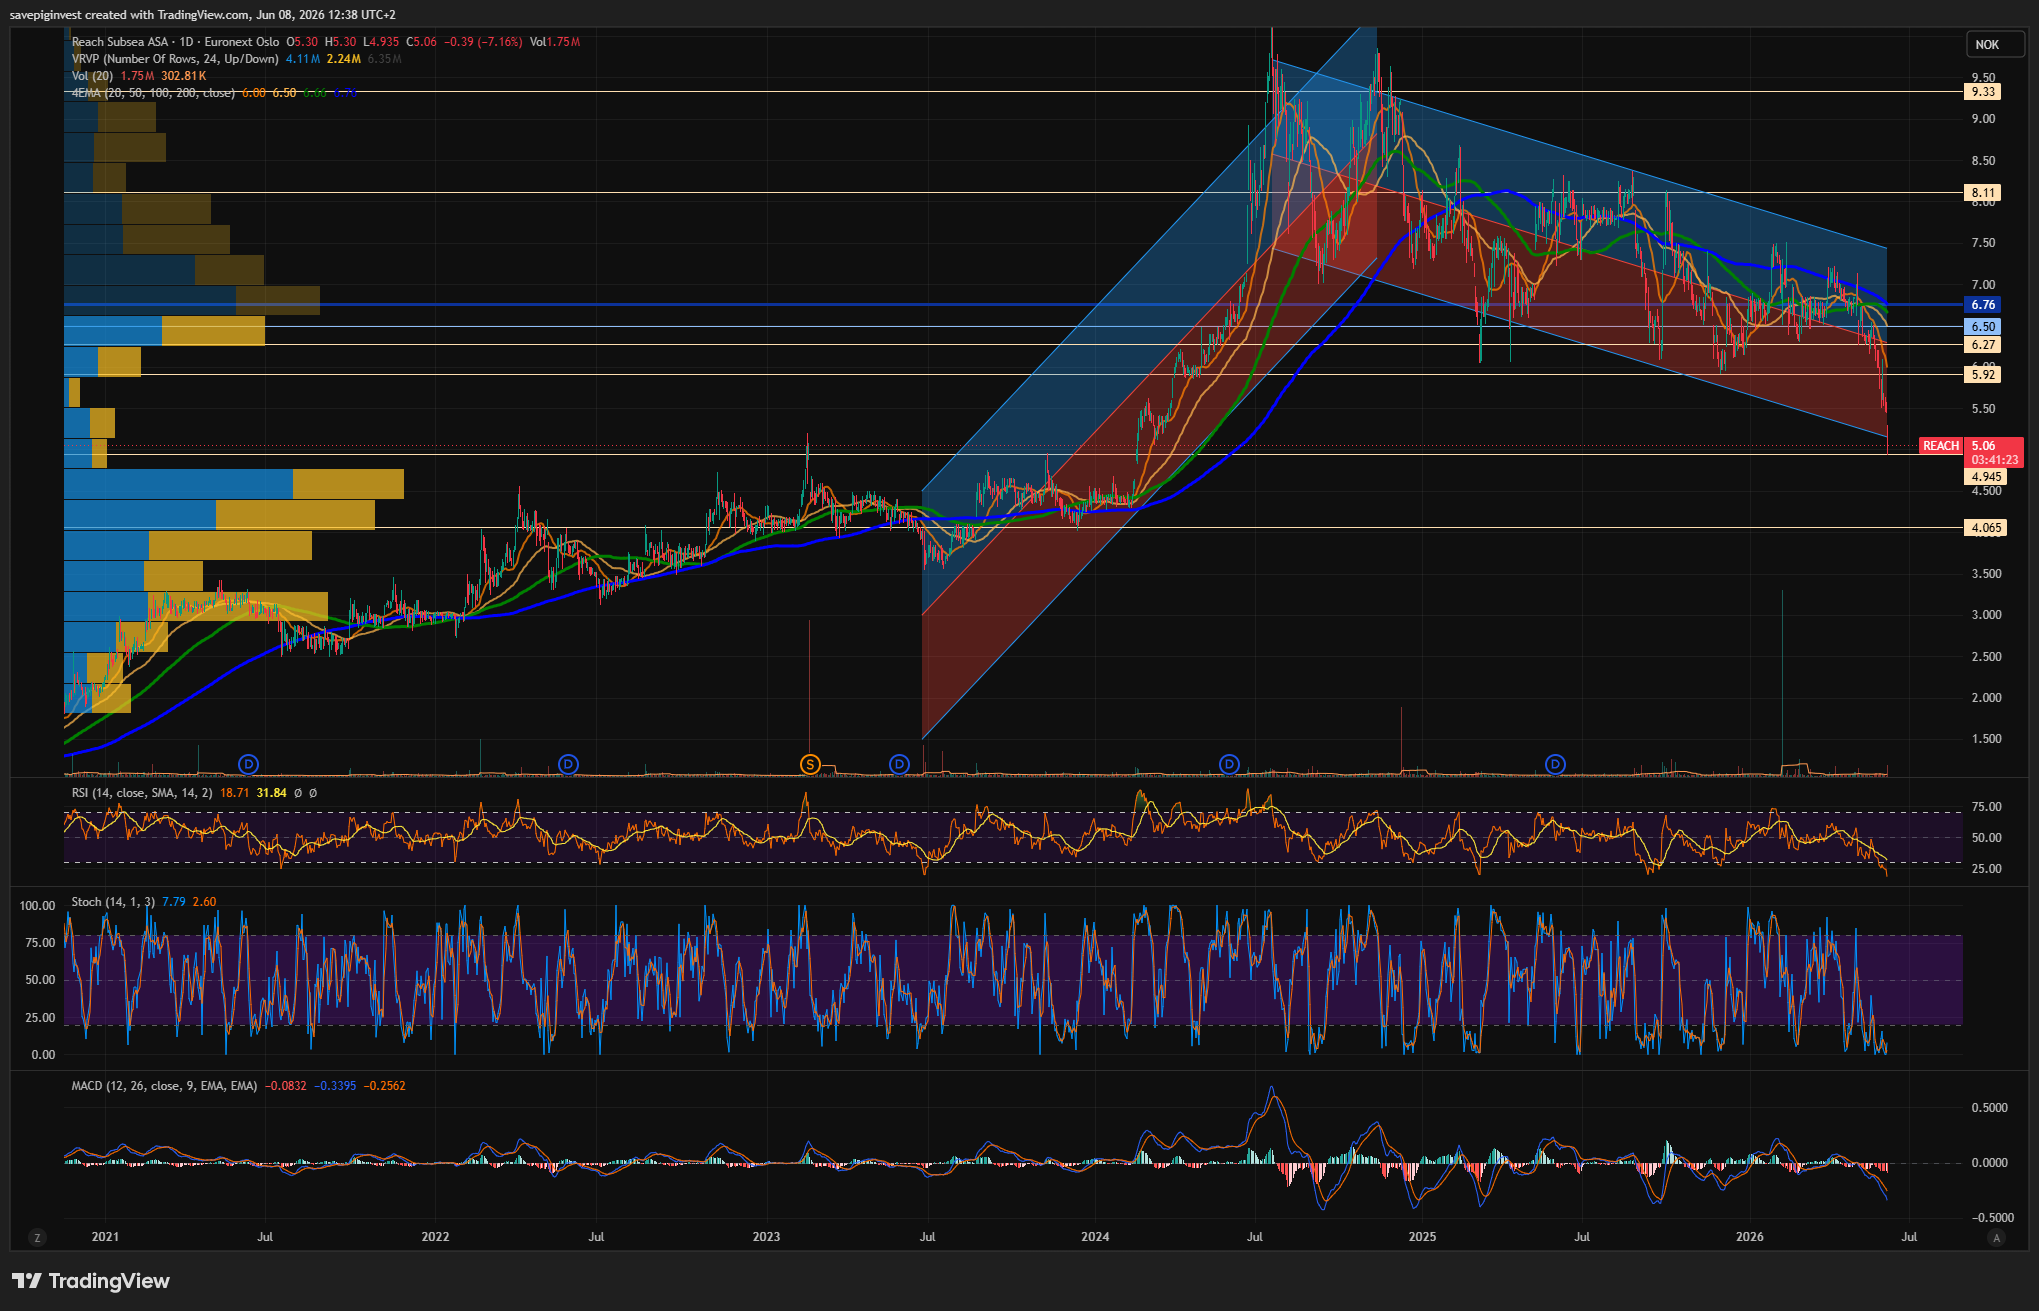This screenshot has width=2039, height=1311.
Task: Click the MACD signal value -0.2562
Action: pyautogui.click(x=384, y=1086)
